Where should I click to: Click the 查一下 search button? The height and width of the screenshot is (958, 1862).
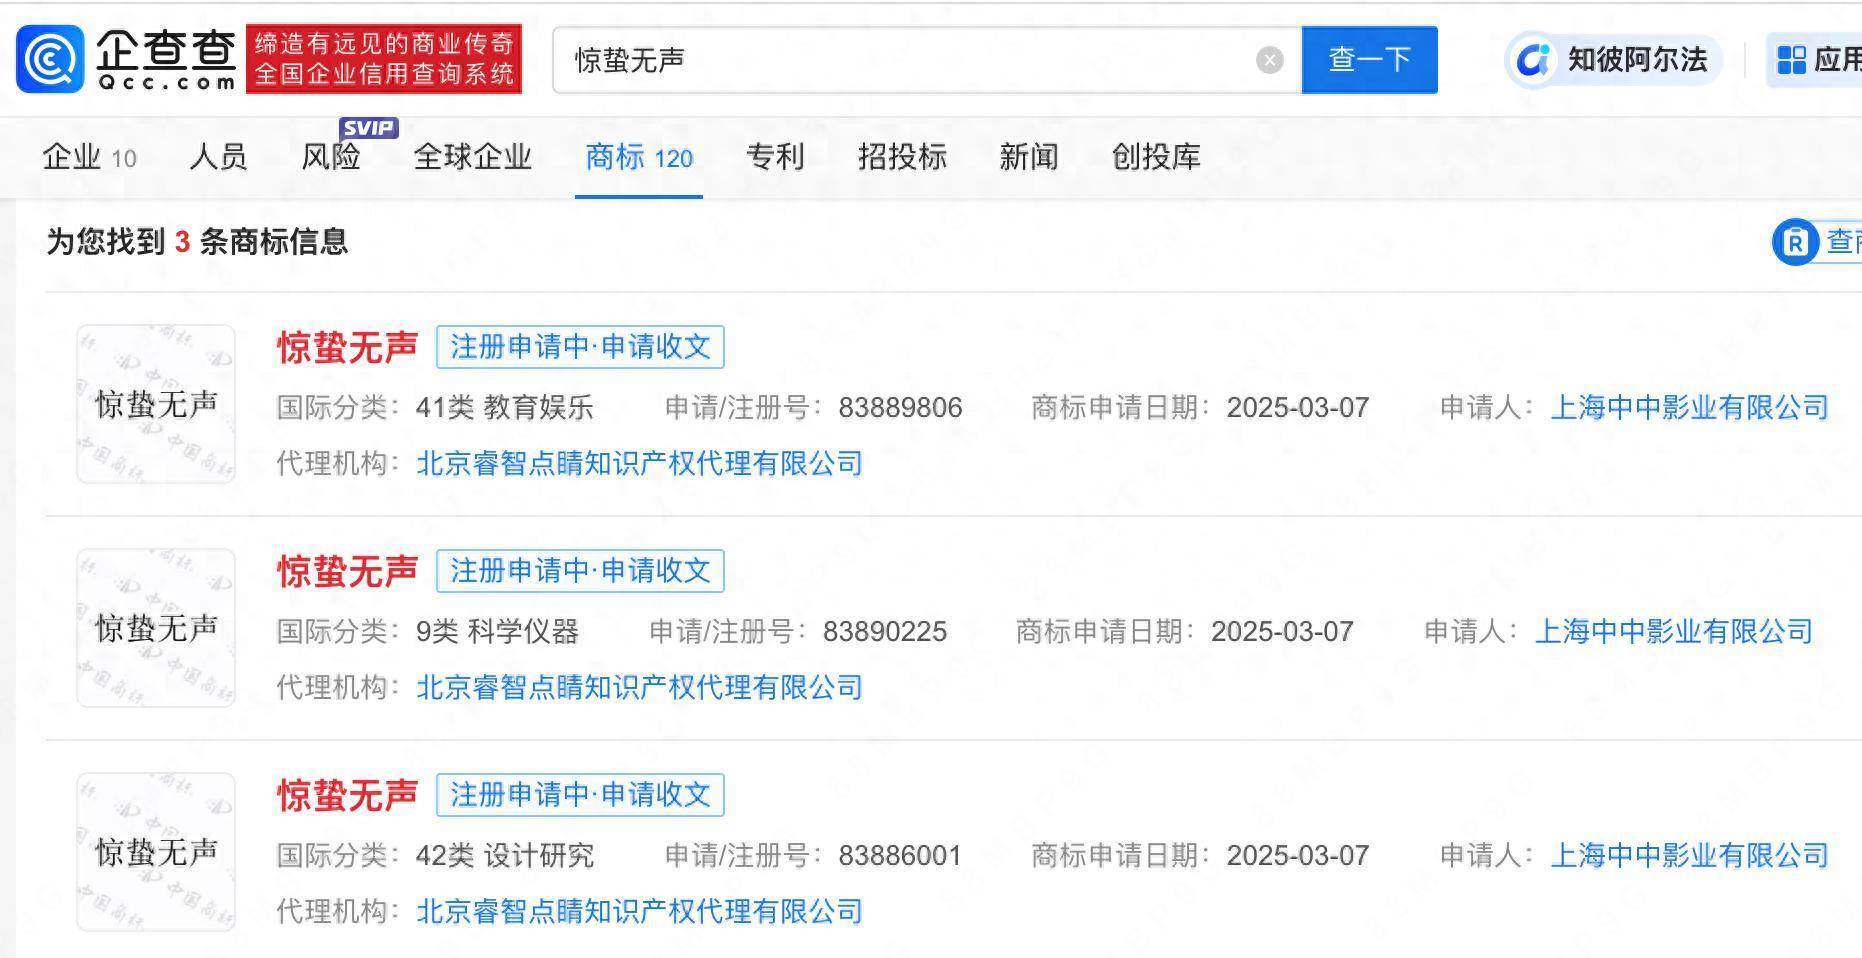click(x=1369, y=60)
